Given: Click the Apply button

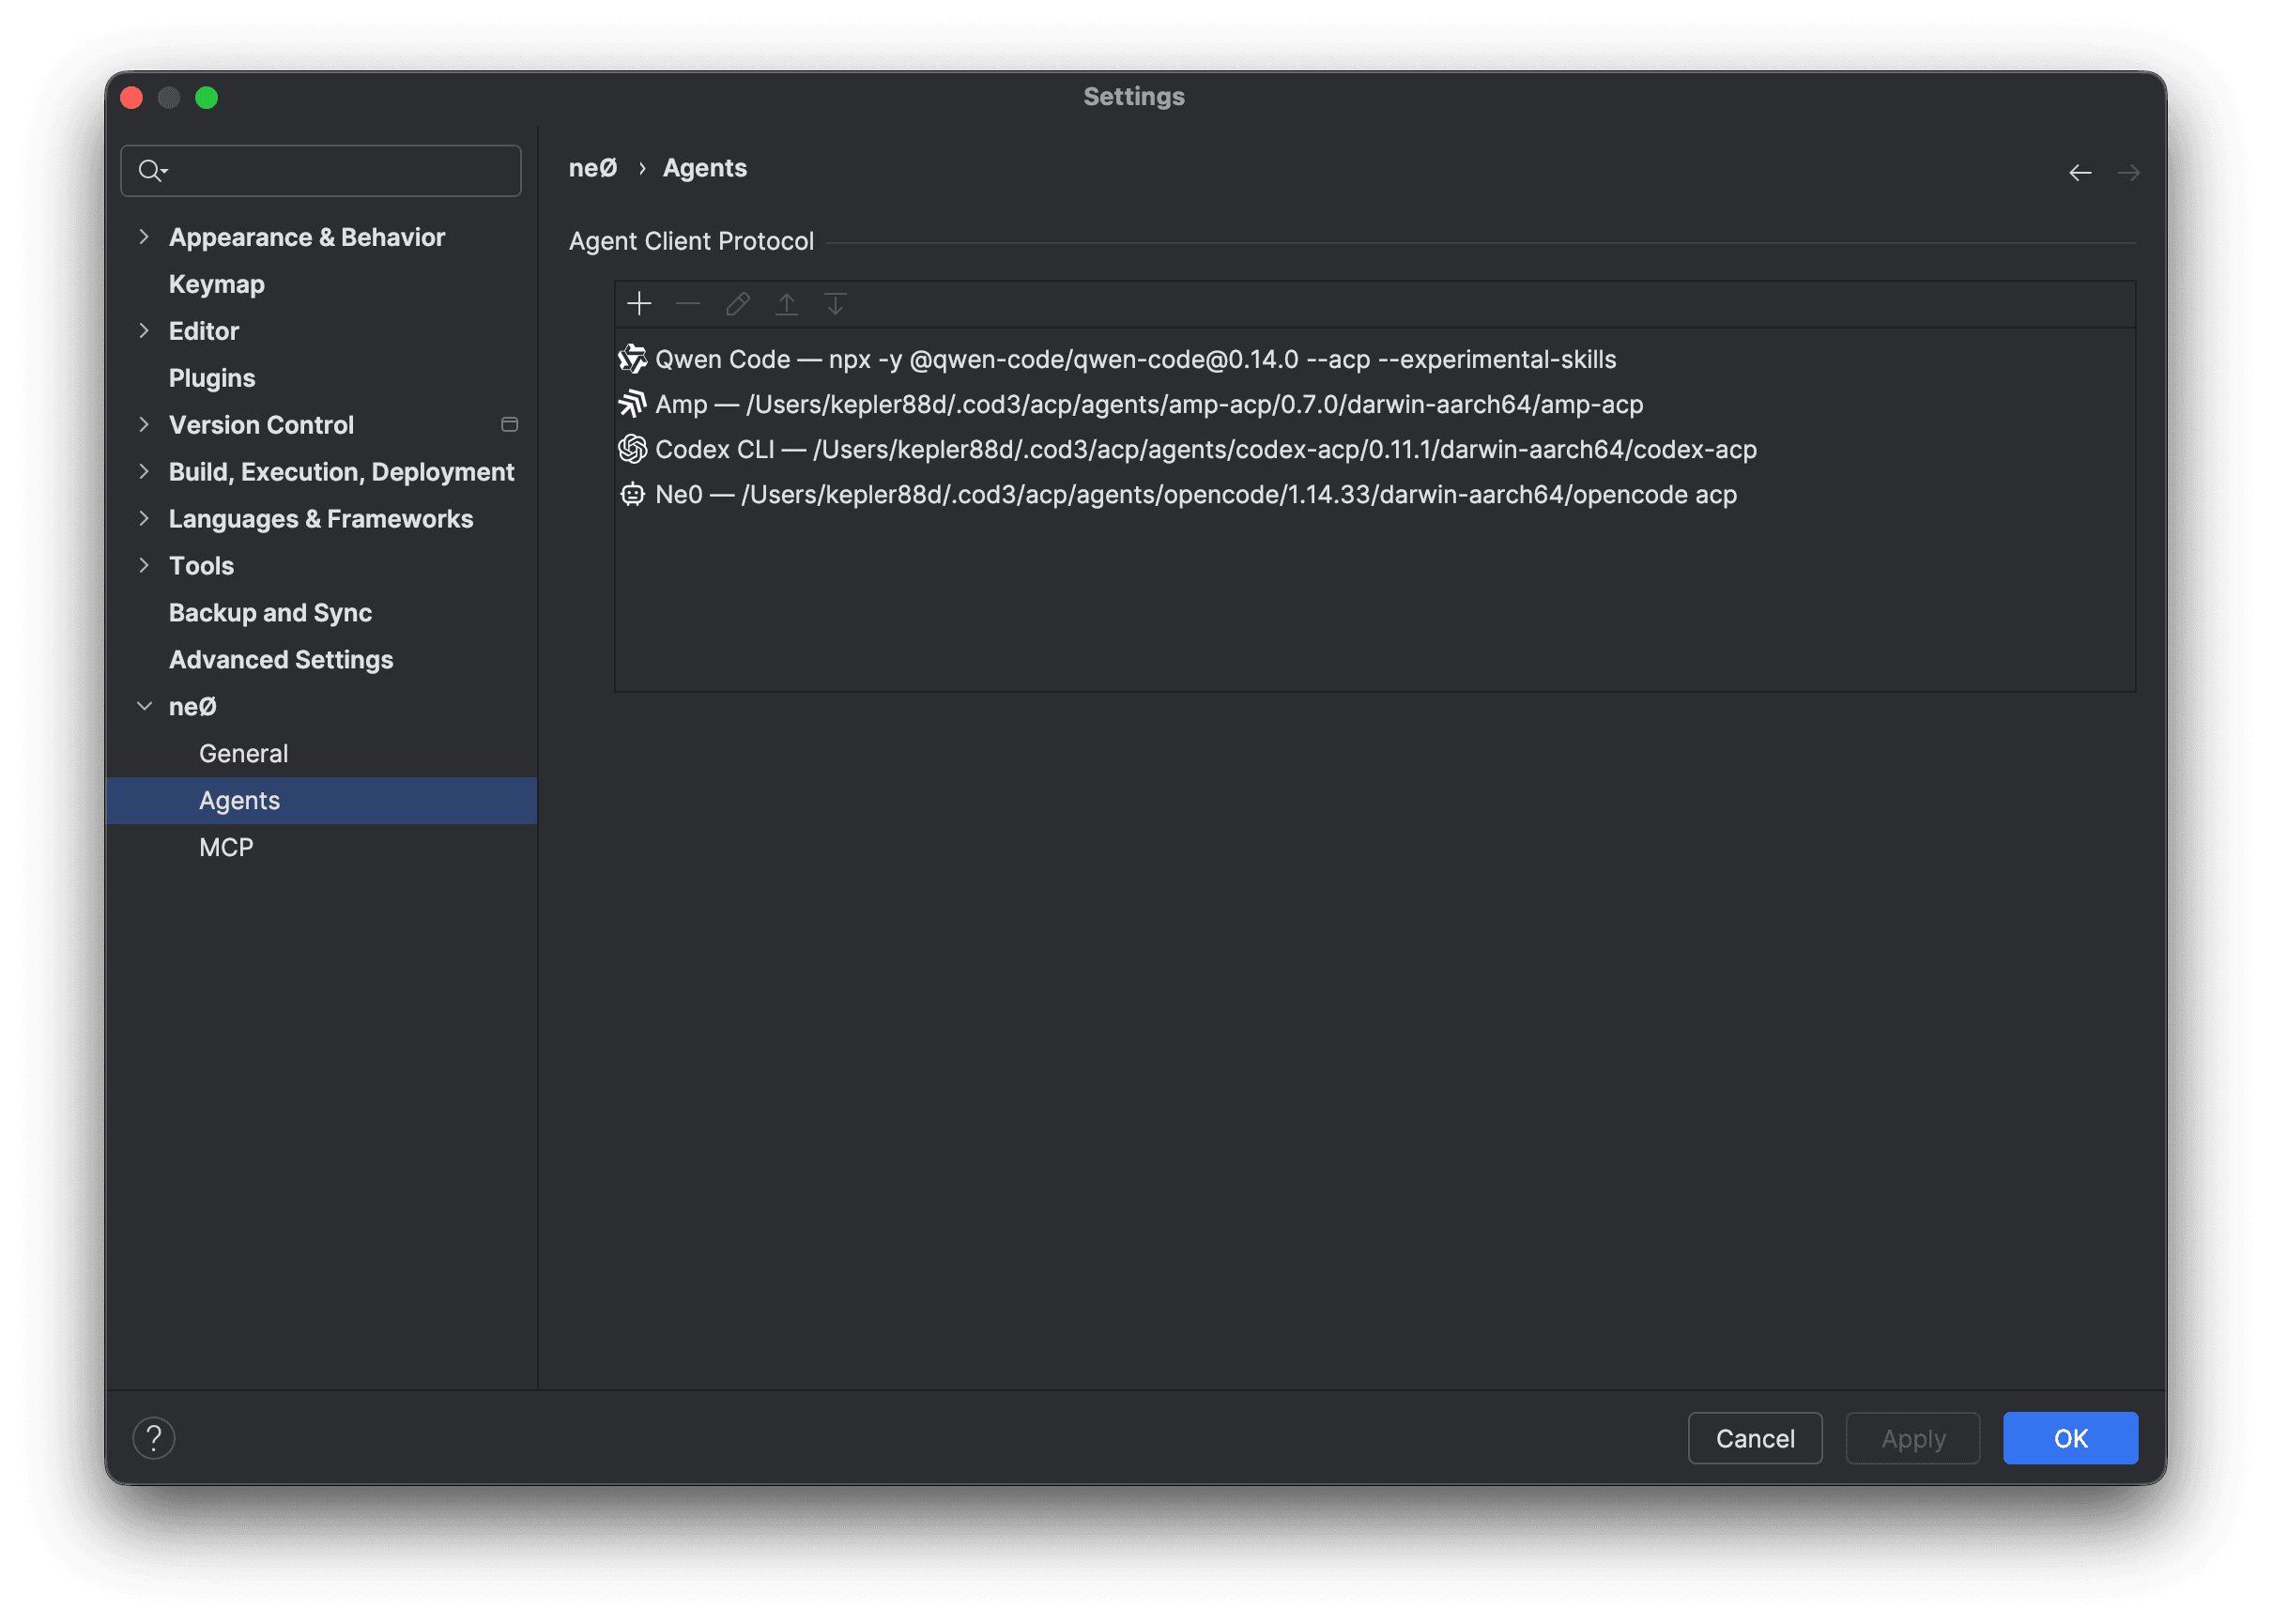Looking at the screenshot, I should (1913, 1438).
